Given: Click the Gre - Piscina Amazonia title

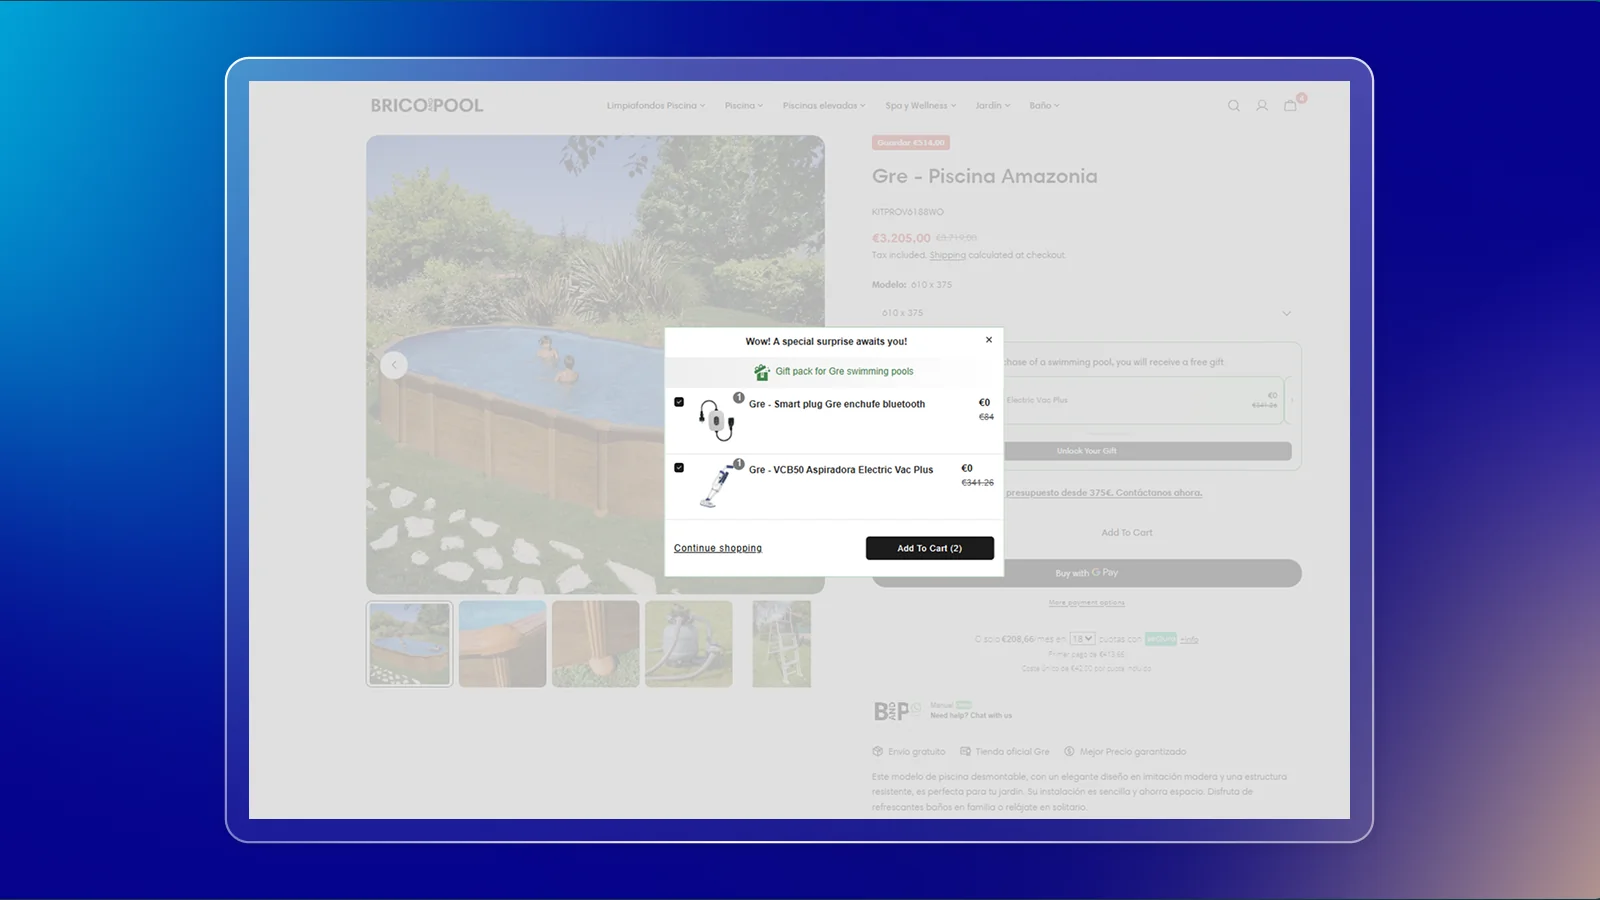Looking at the screenshot, I should [x=984, y=176].
